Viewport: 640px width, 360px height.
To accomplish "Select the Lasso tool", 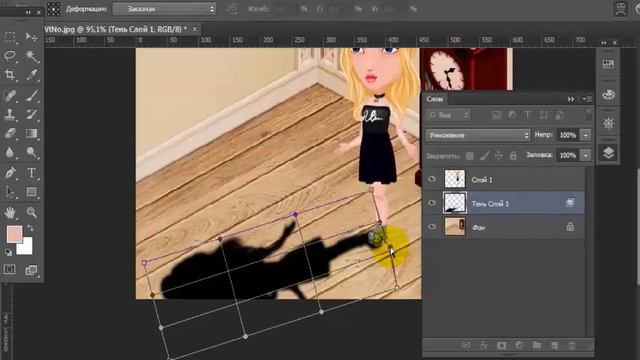I will coord(10,56).
